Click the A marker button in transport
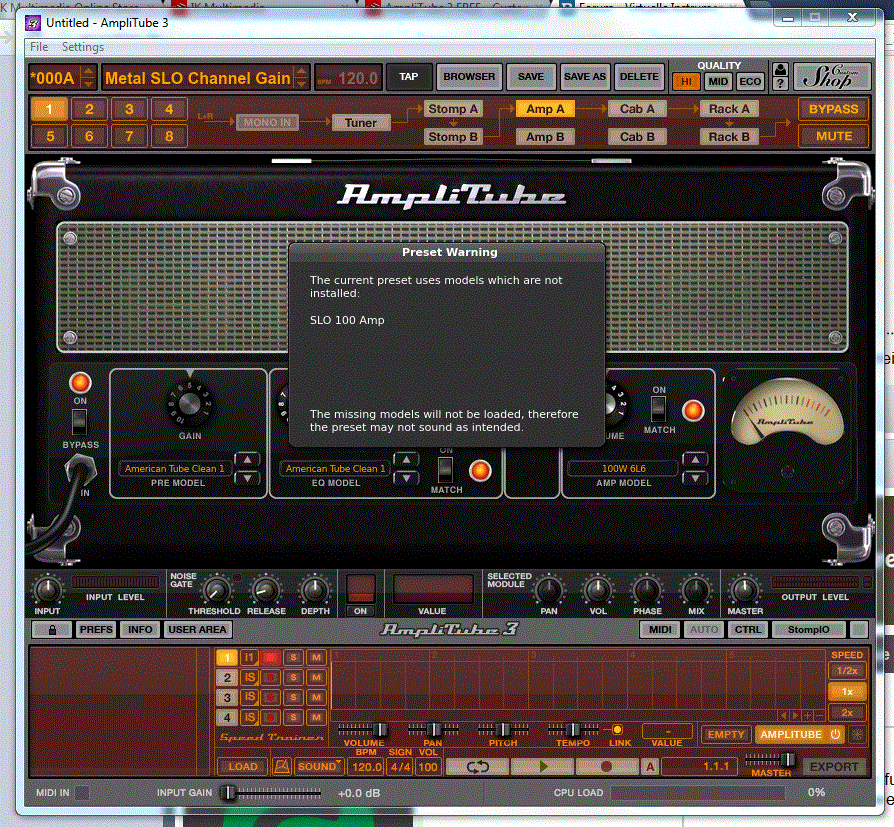 [x=650, y=767]
